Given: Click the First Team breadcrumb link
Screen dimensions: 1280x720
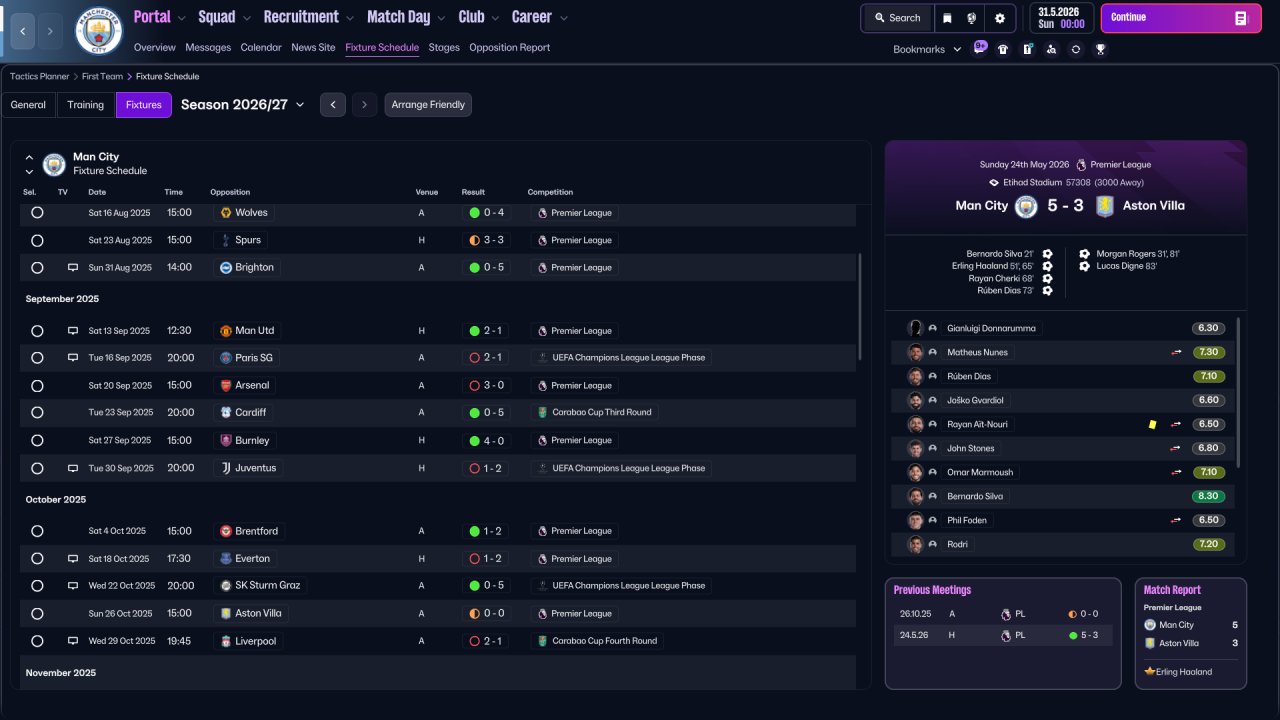Looking at the screenshot, I should 103,76.
